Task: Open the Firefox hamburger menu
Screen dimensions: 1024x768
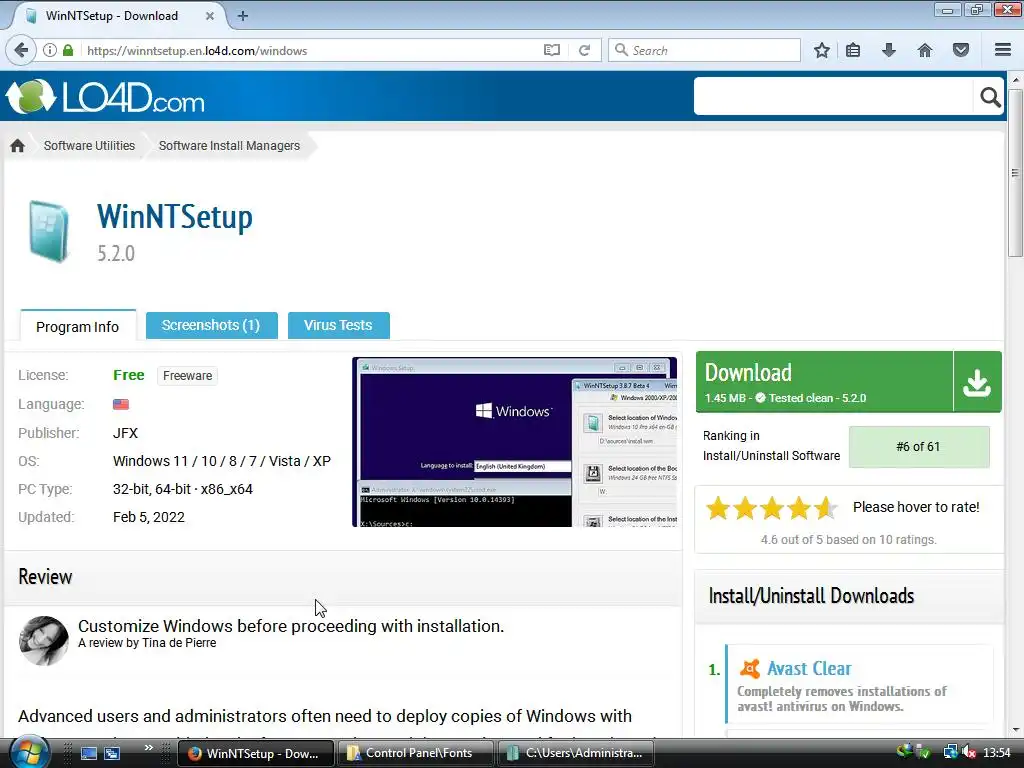Action: pyautogui.click(x=1003, y=50)
